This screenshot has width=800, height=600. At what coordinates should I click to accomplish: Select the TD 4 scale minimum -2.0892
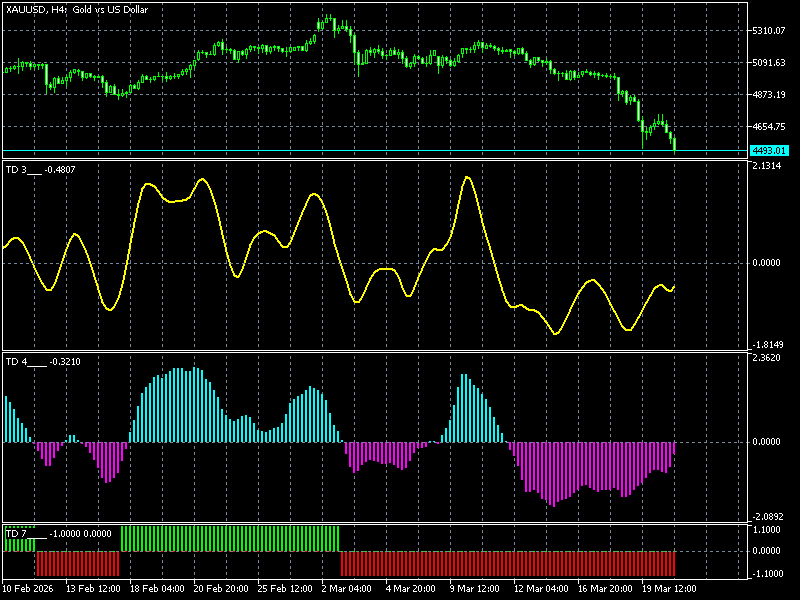pyautogui.click(x=768, y=517)
